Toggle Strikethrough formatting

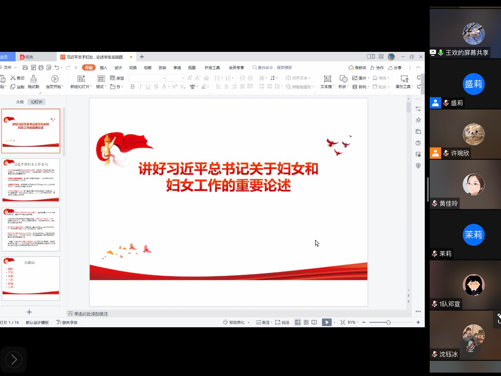point(156,87)
